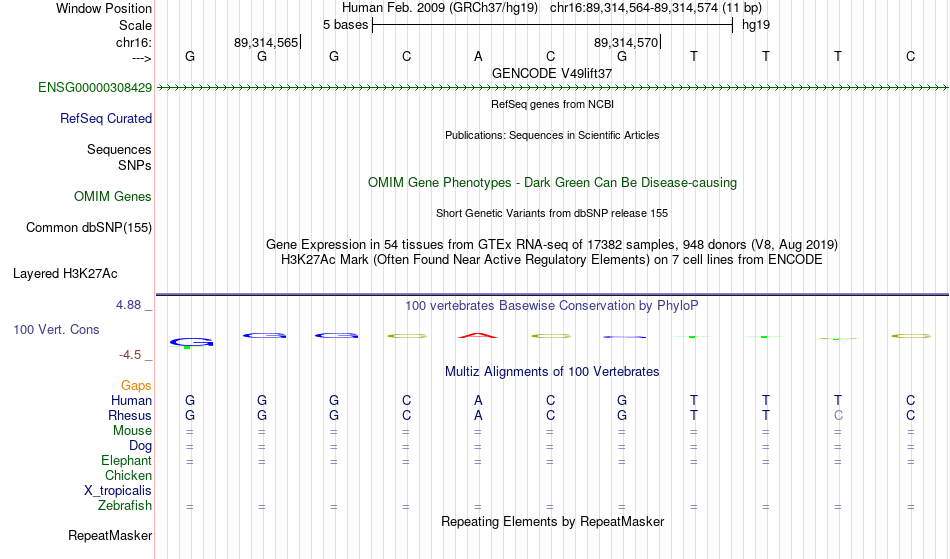
Task: Click the 89,314,570 position marker
Action: pos(628,42)
